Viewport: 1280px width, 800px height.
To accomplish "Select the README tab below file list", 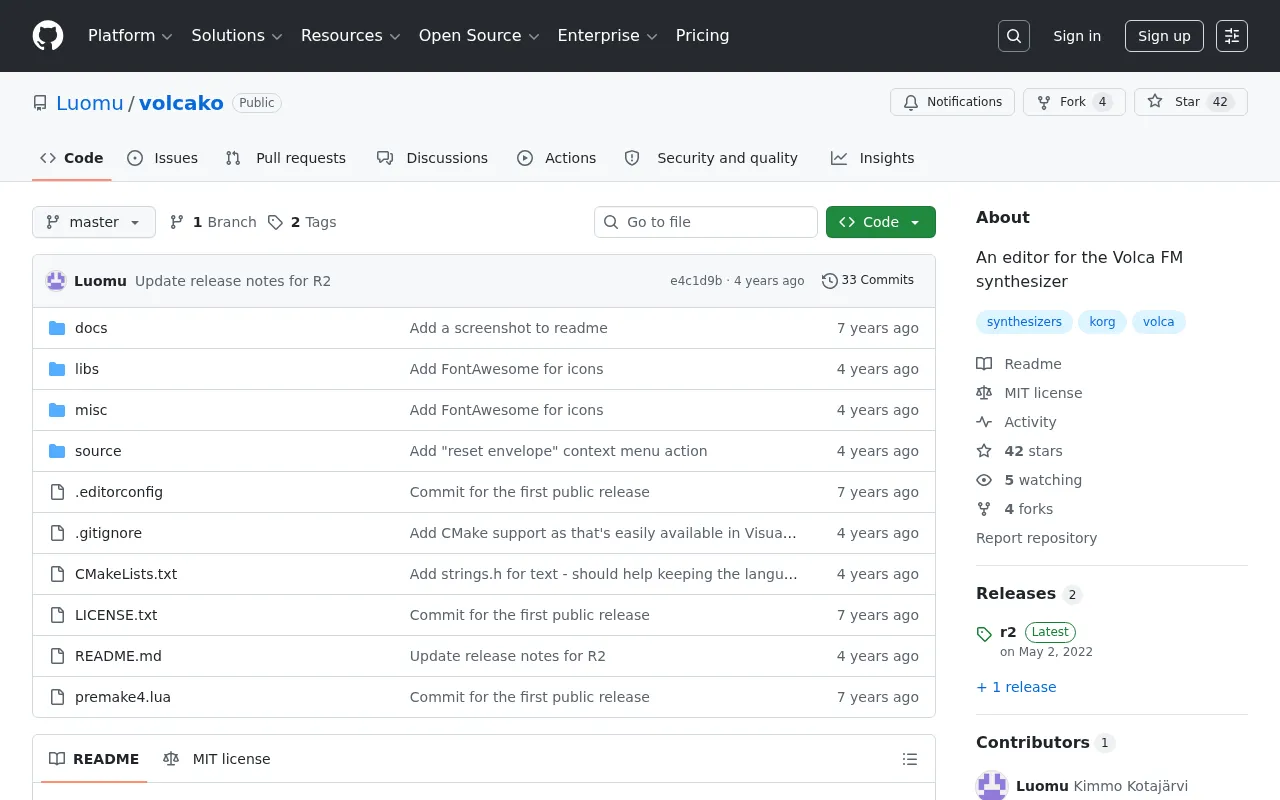I will [x=94, y=759].
